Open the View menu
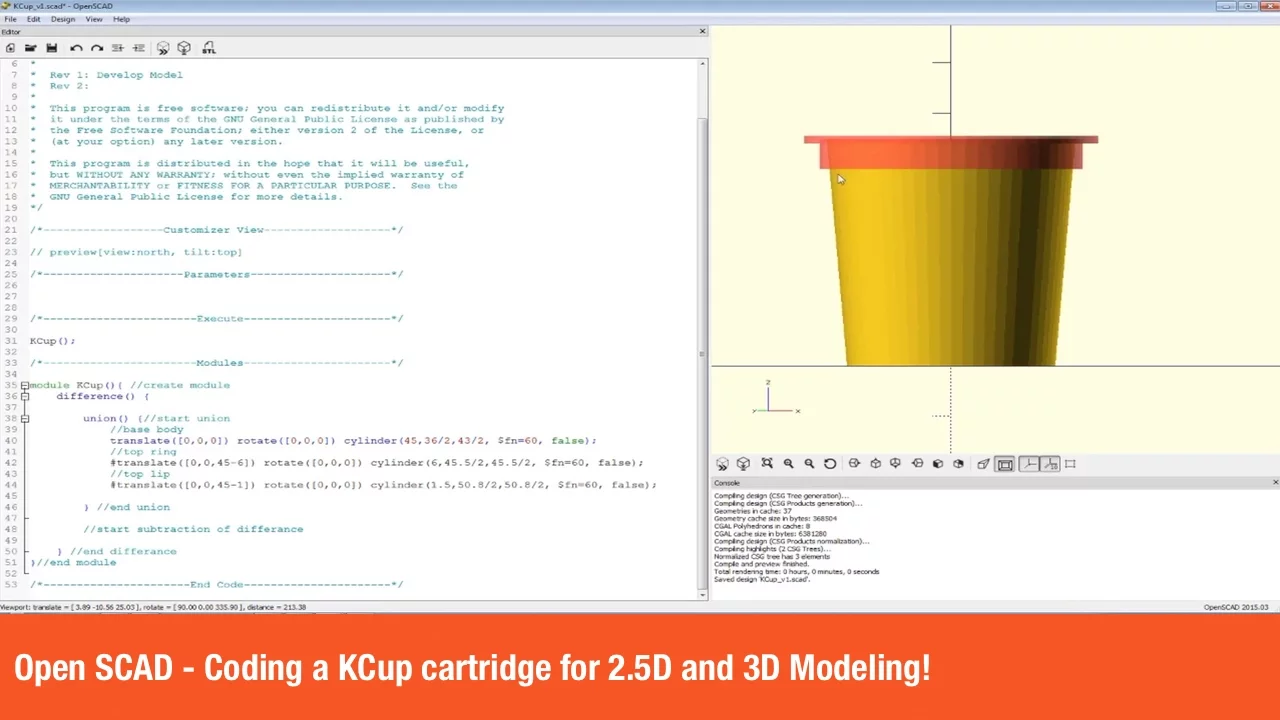This screenshot has height=720, width=1280. 94,19
